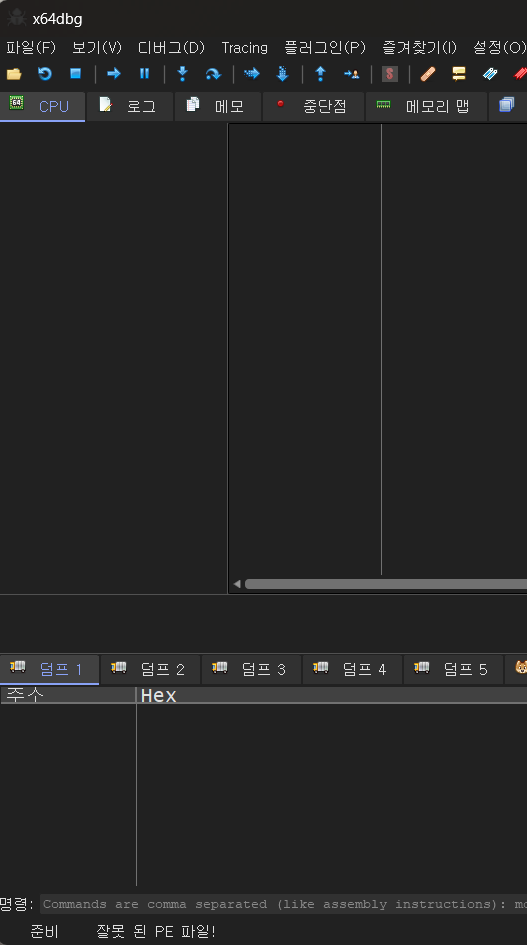Switch to the 메모 tab
The height and width of the screenshot is (945, 527).
tap(218, 106)
